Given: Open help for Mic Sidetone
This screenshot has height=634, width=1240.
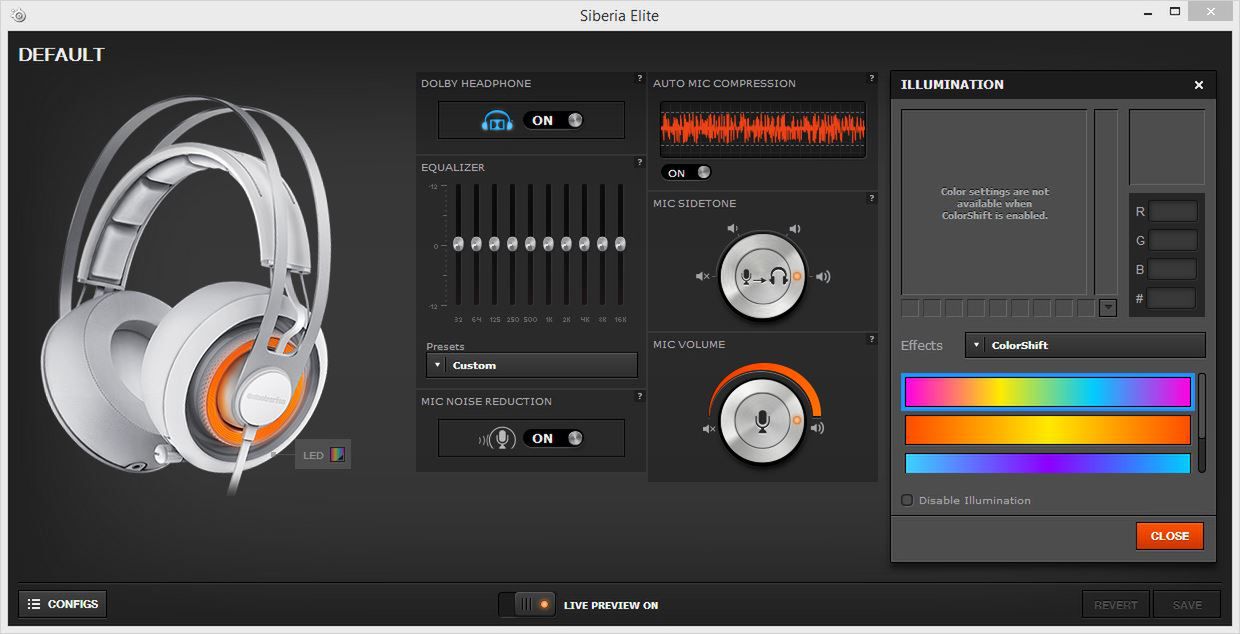Looking at the screenshot, I should [873, 198].
